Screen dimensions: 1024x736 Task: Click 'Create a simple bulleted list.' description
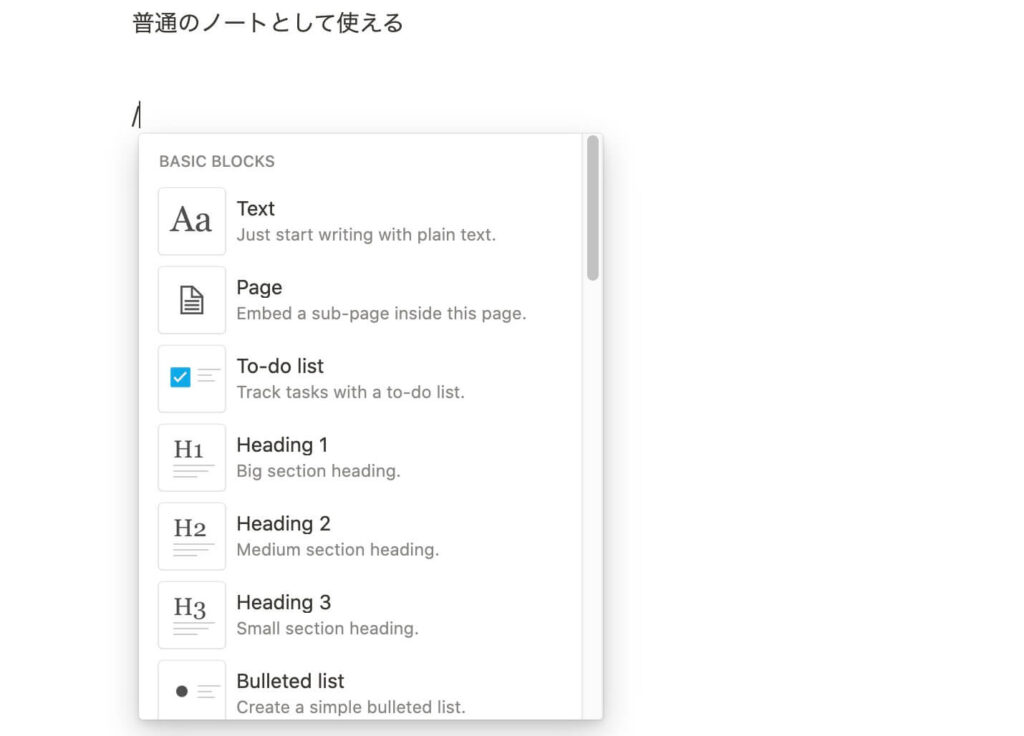351,707
